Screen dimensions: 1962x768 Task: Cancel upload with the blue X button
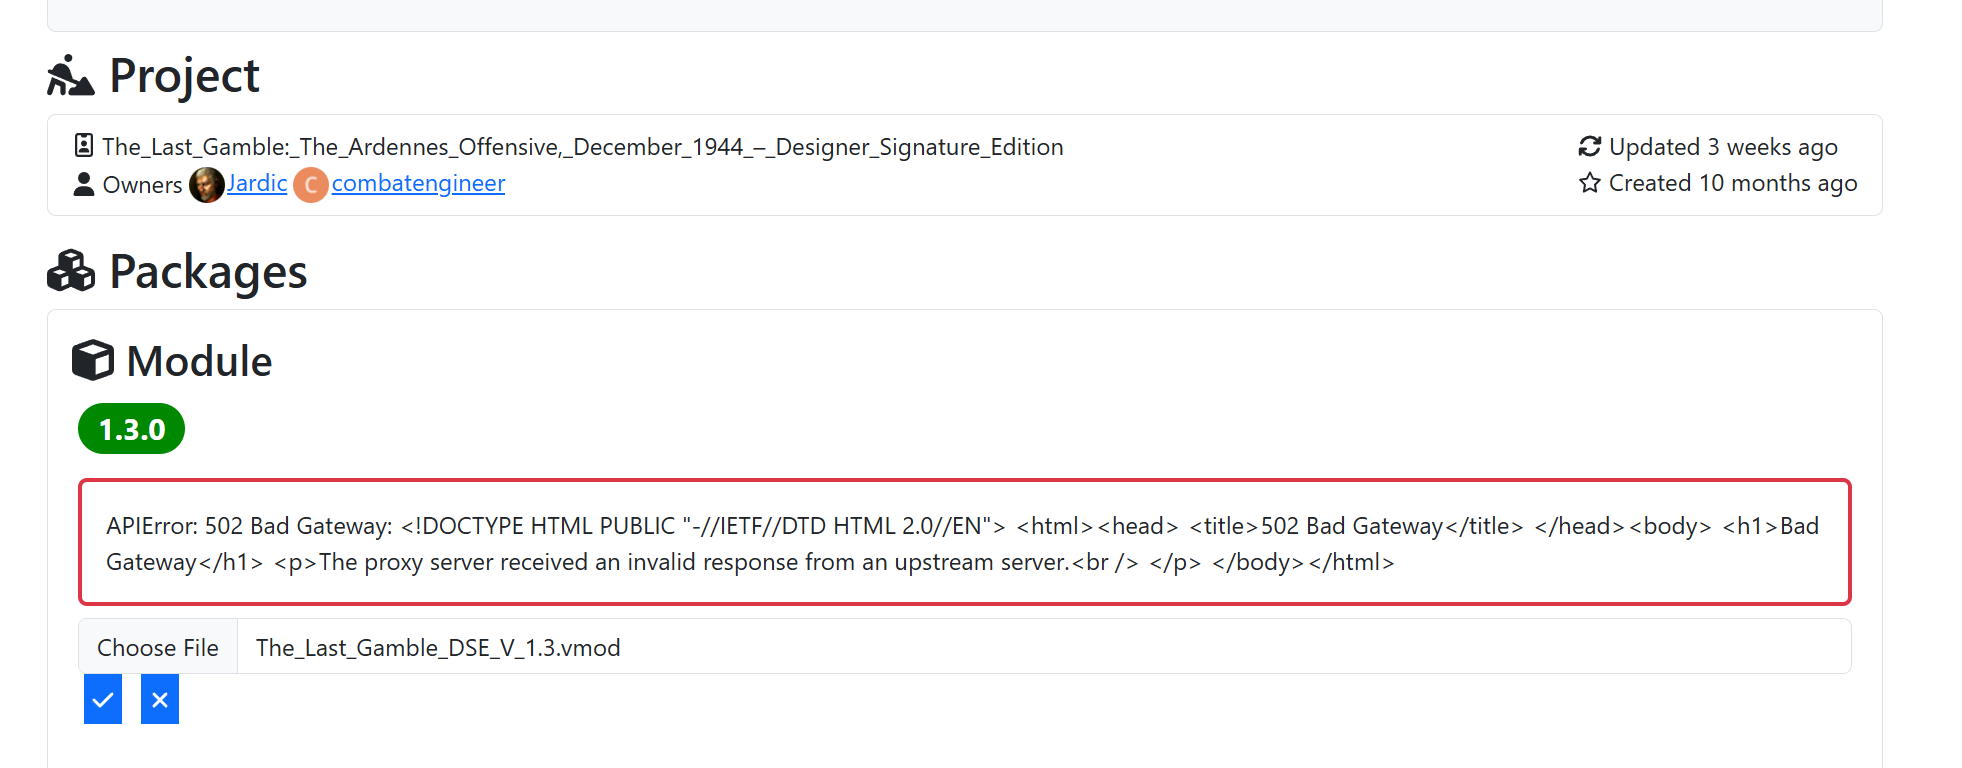[x=160, y=699]
